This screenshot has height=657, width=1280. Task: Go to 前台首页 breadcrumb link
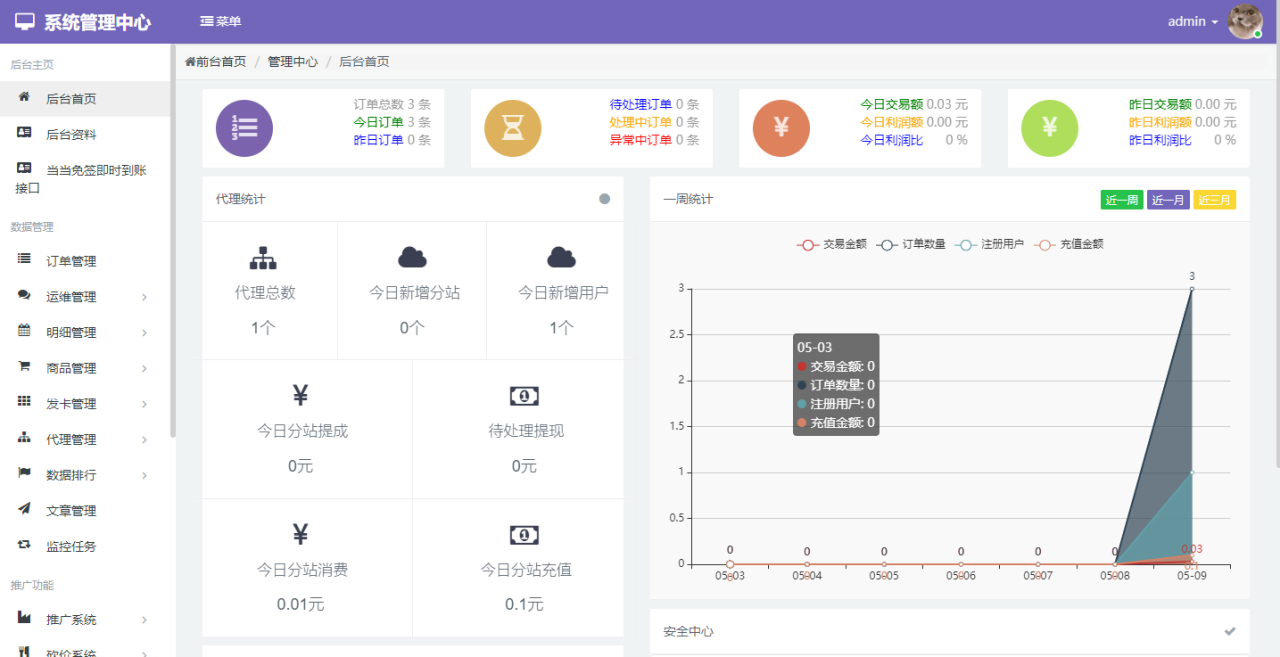216,62
